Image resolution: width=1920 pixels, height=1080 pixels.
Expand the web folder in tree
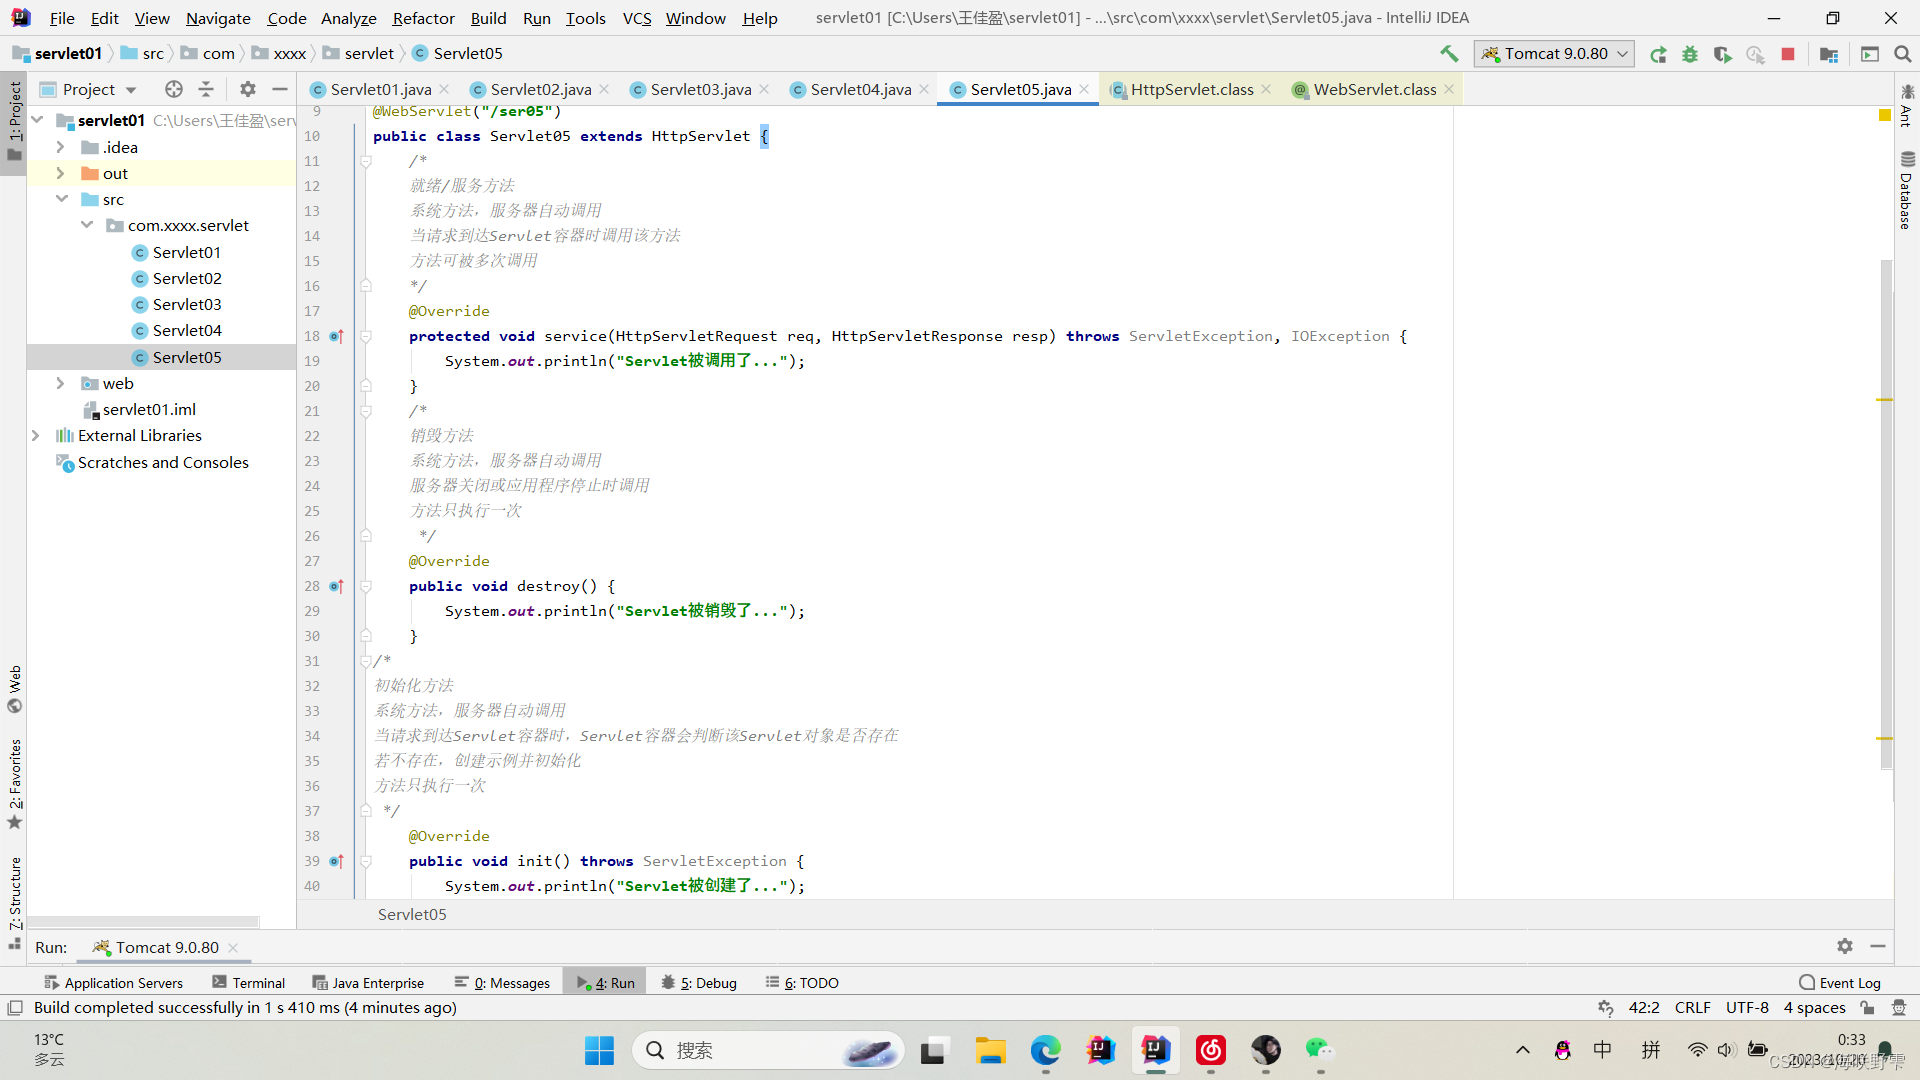[60, 383]
